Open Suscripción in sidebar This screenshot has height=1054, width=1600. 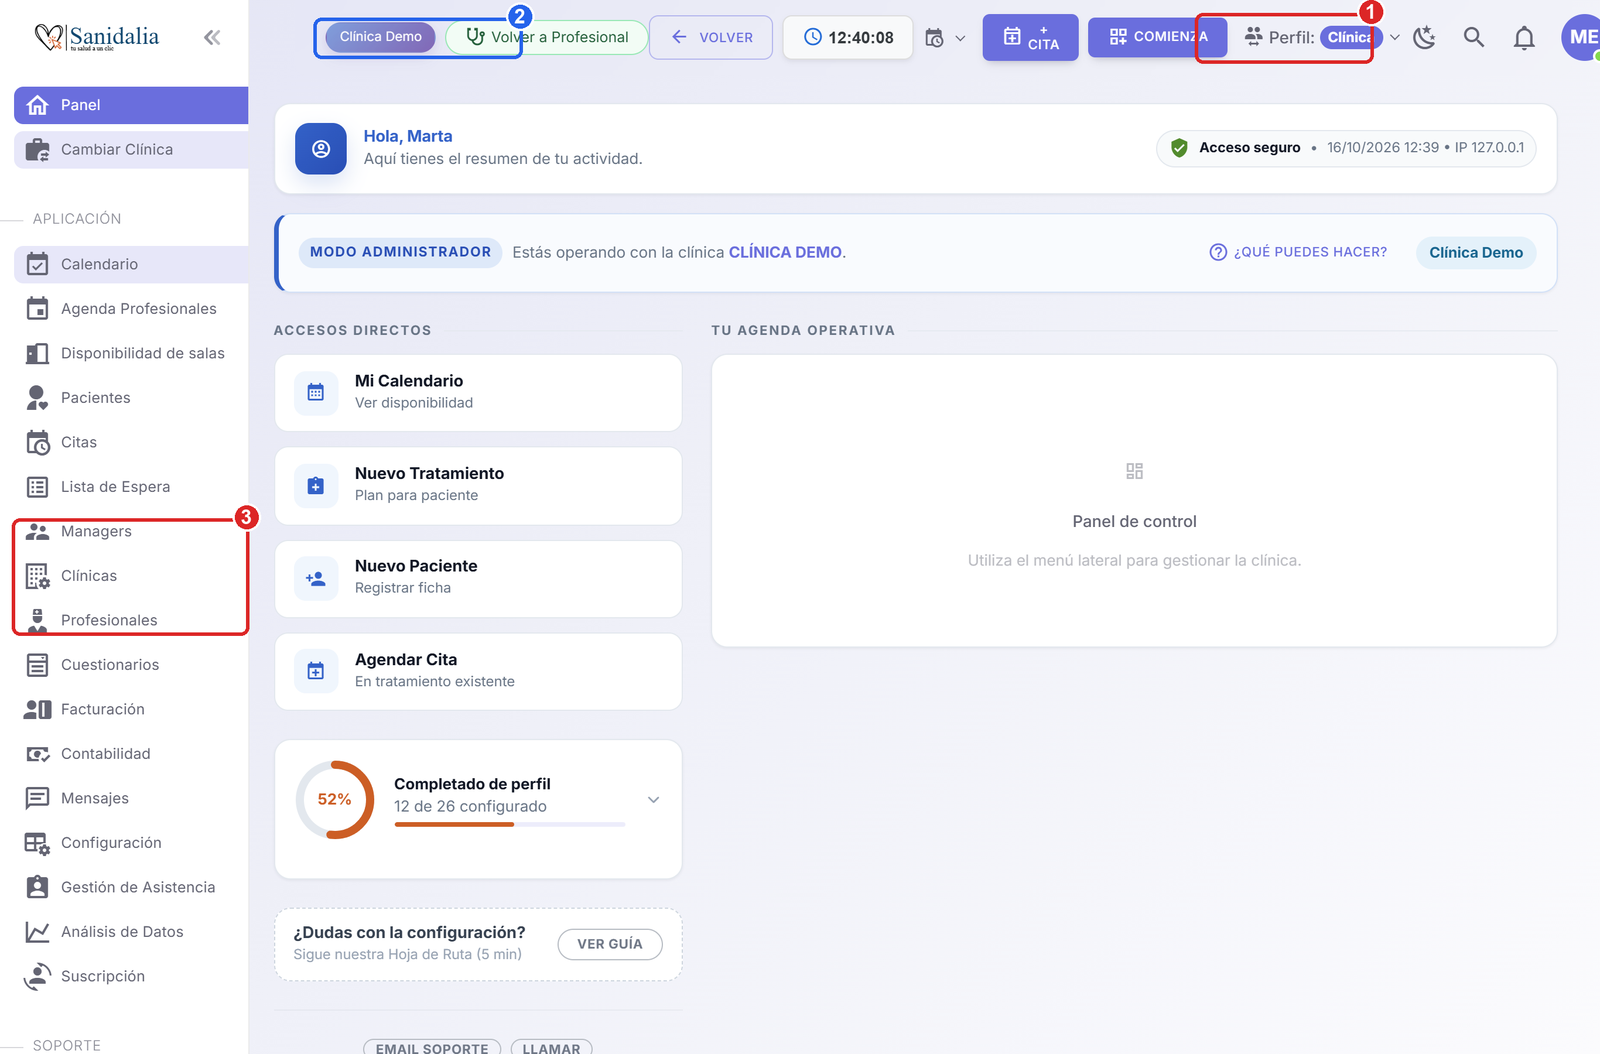131,976
